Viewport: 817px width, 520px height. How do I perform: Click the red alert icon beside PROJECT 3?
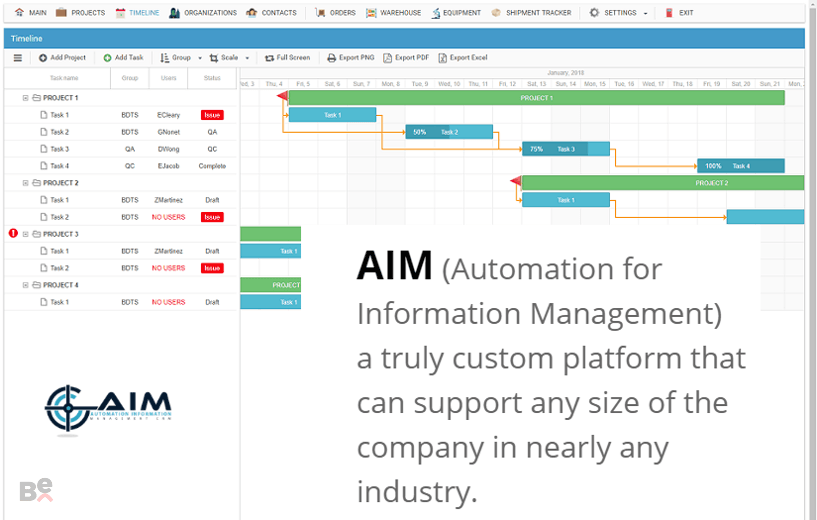pyautogui.click(x=13, y=233)
